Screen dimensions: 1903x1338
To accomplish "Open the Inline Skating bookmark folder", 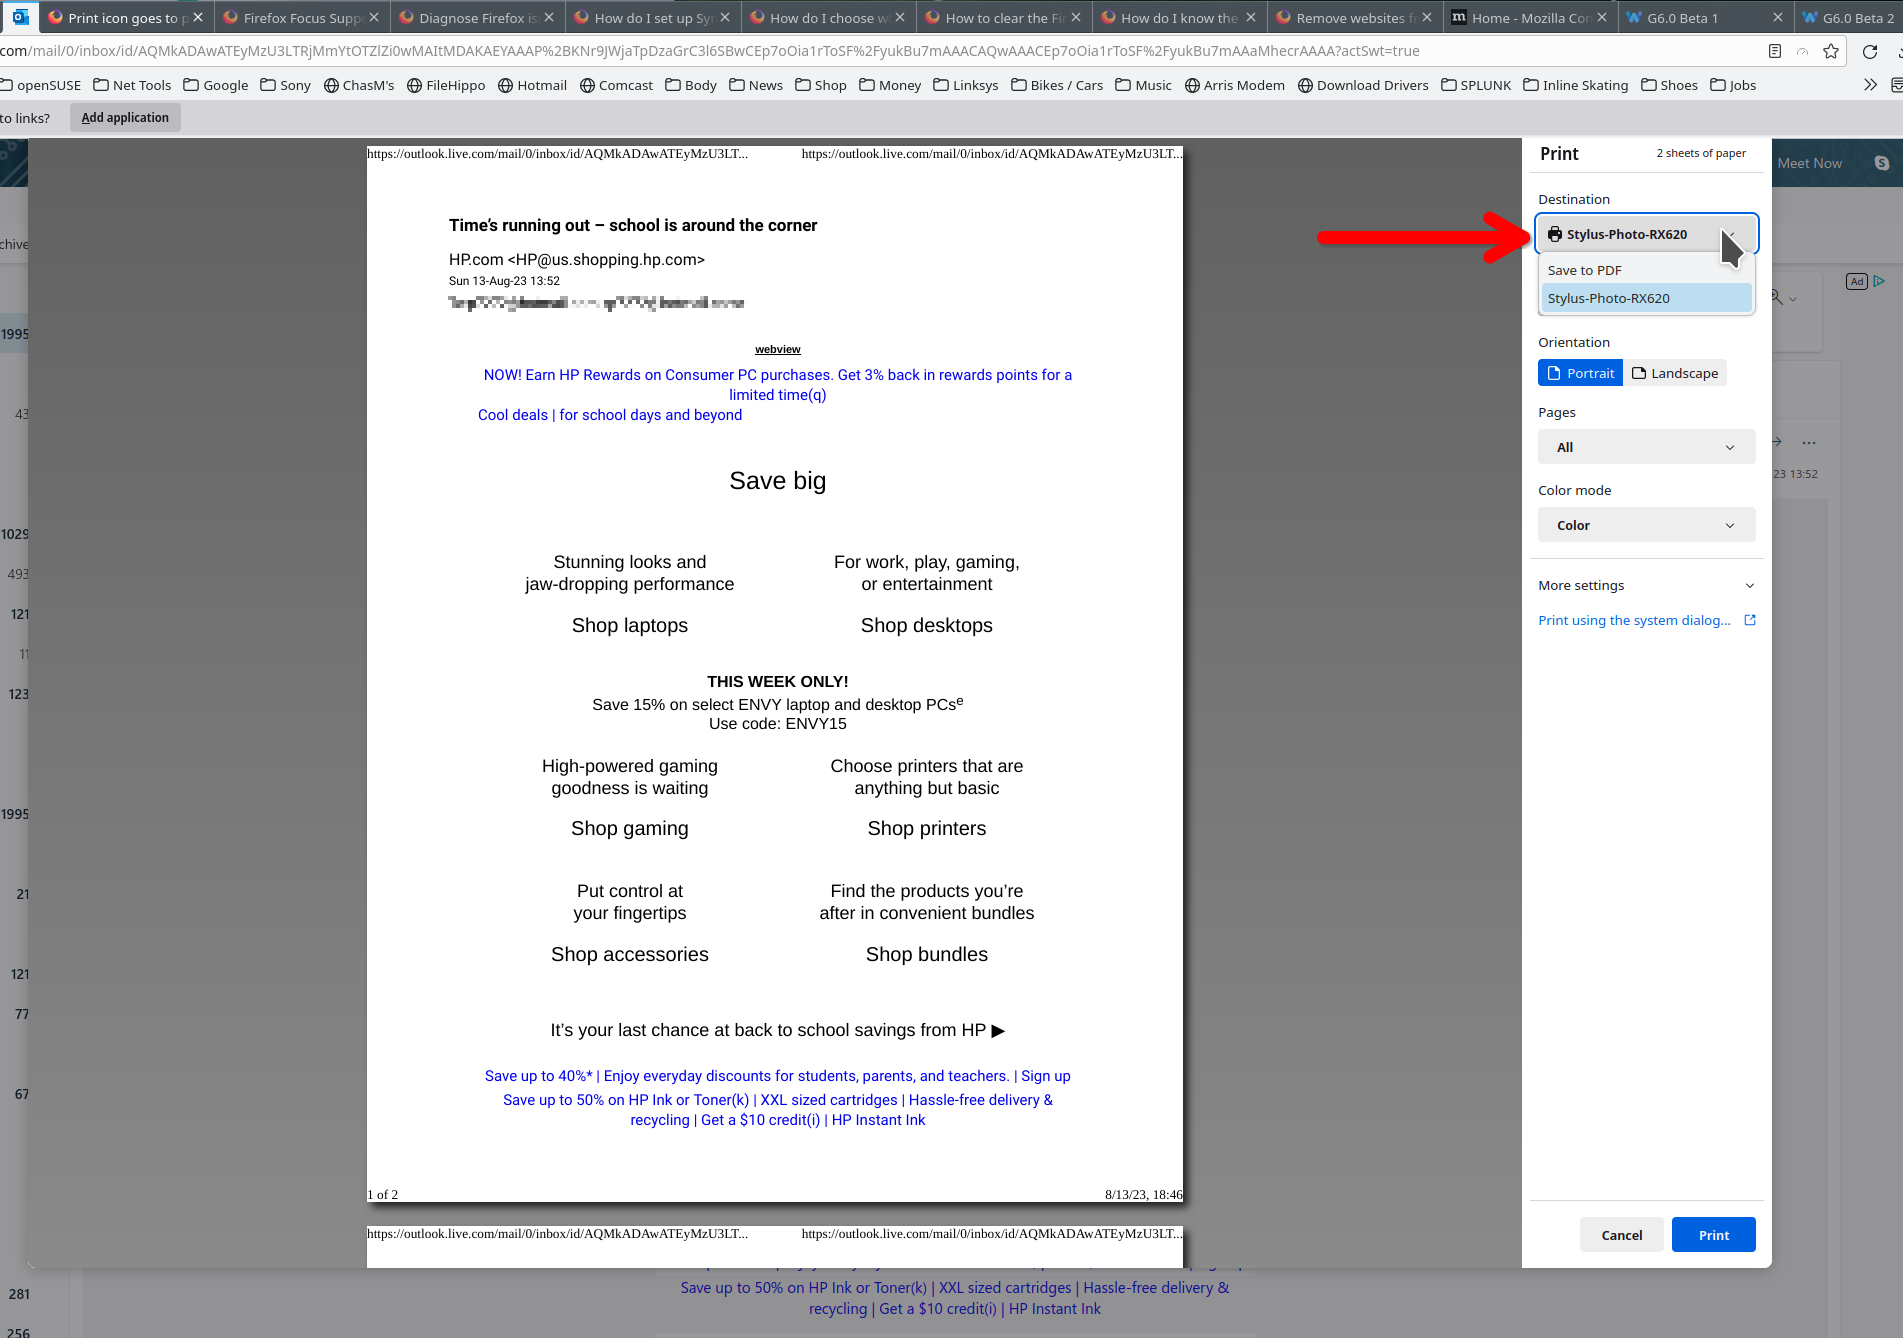I will tap(1576, 85).
